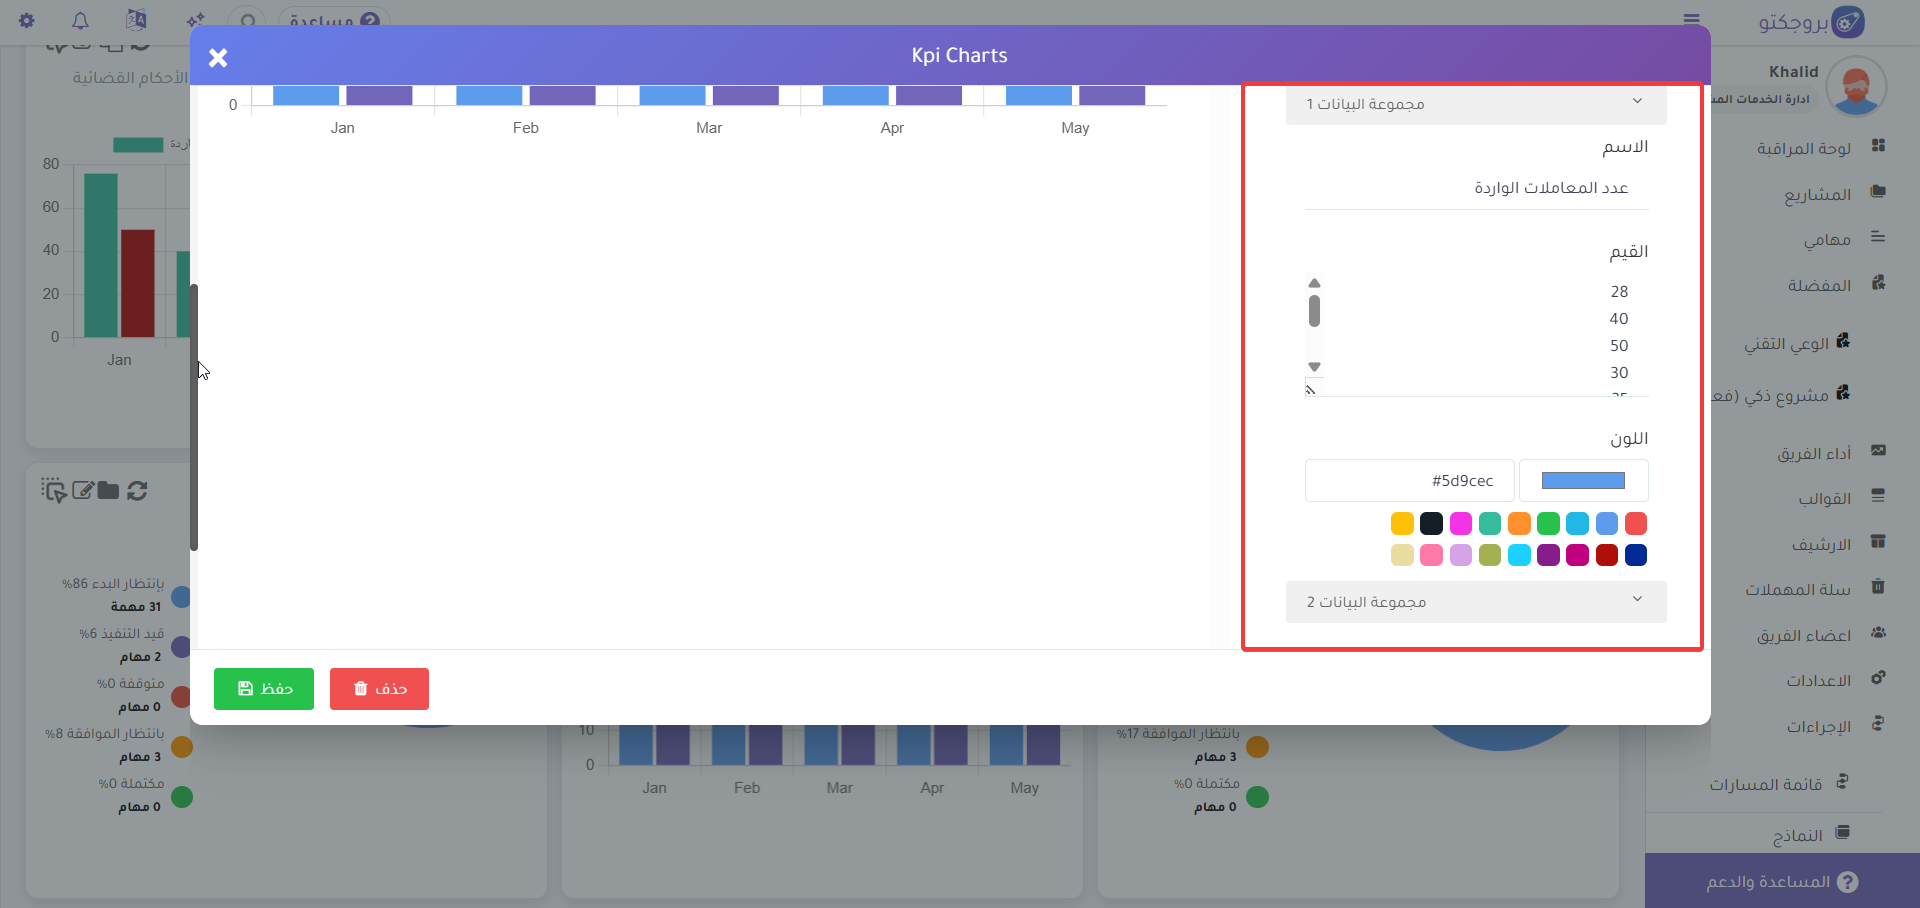Select the yellow color swatch
The height and width of the screenshot is (908, 1920).
point(1402,524)
